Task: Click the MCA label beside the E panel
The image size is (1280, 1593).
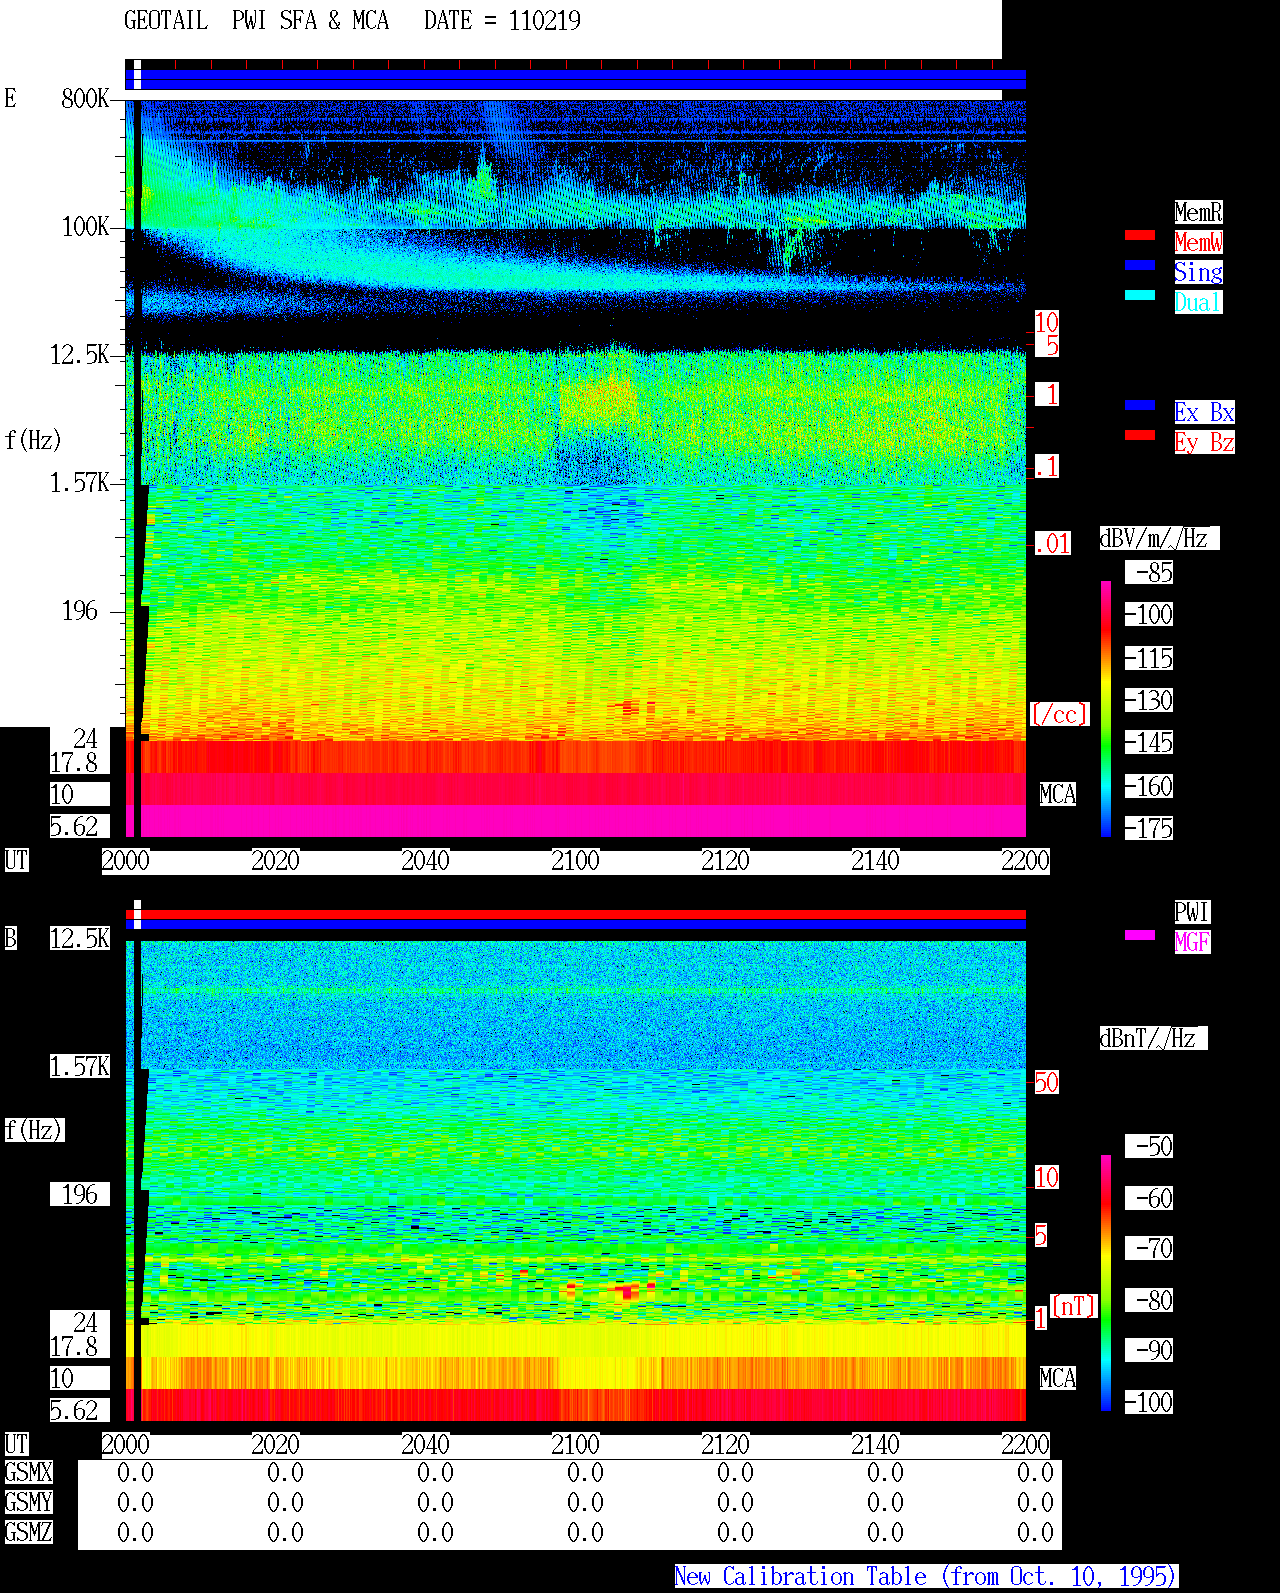Action: (x=1058, y=794)
